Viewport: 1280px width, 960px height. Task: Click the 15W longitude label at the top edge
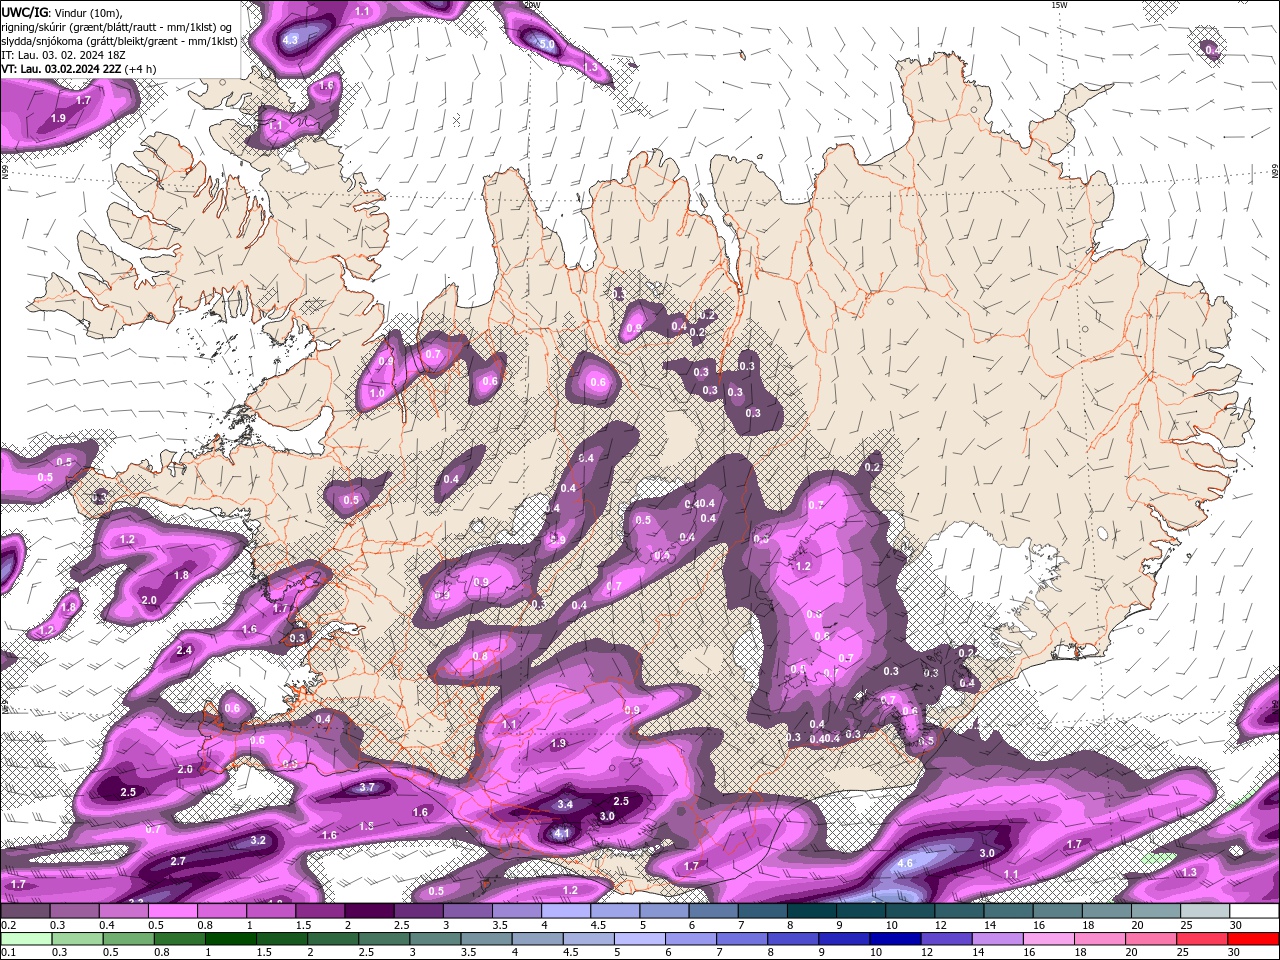click(x=1059, y=5)
